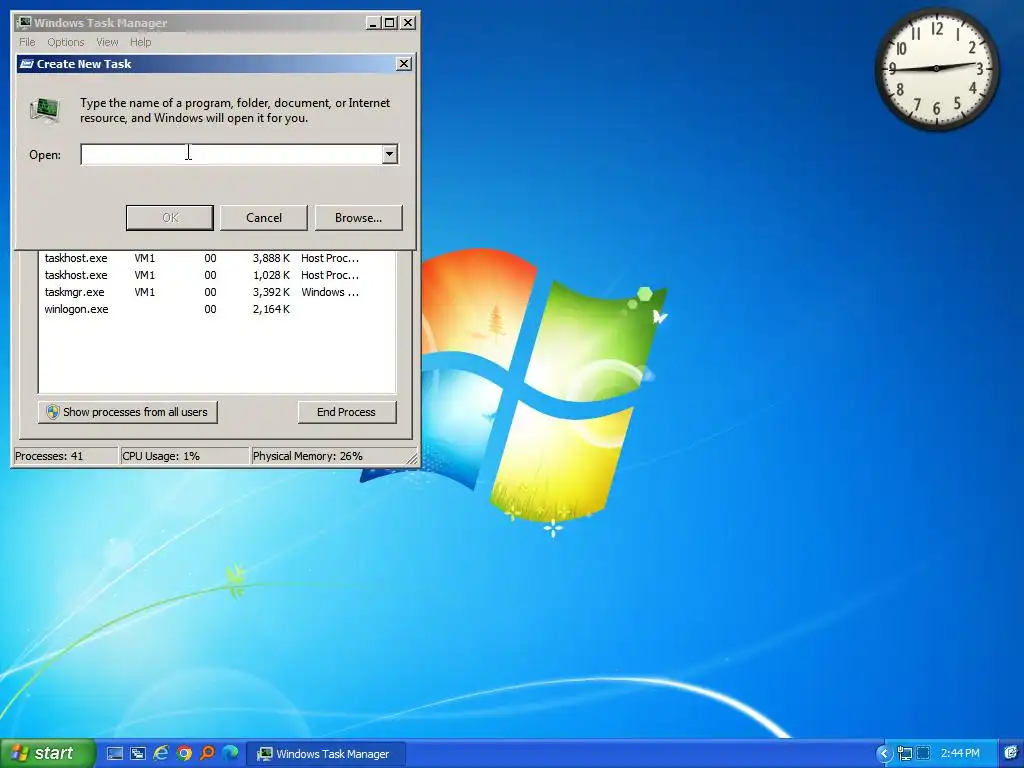Screen dimensions: 1024x768
Task: Open the File menu in Task Manager
Action: 27,42
